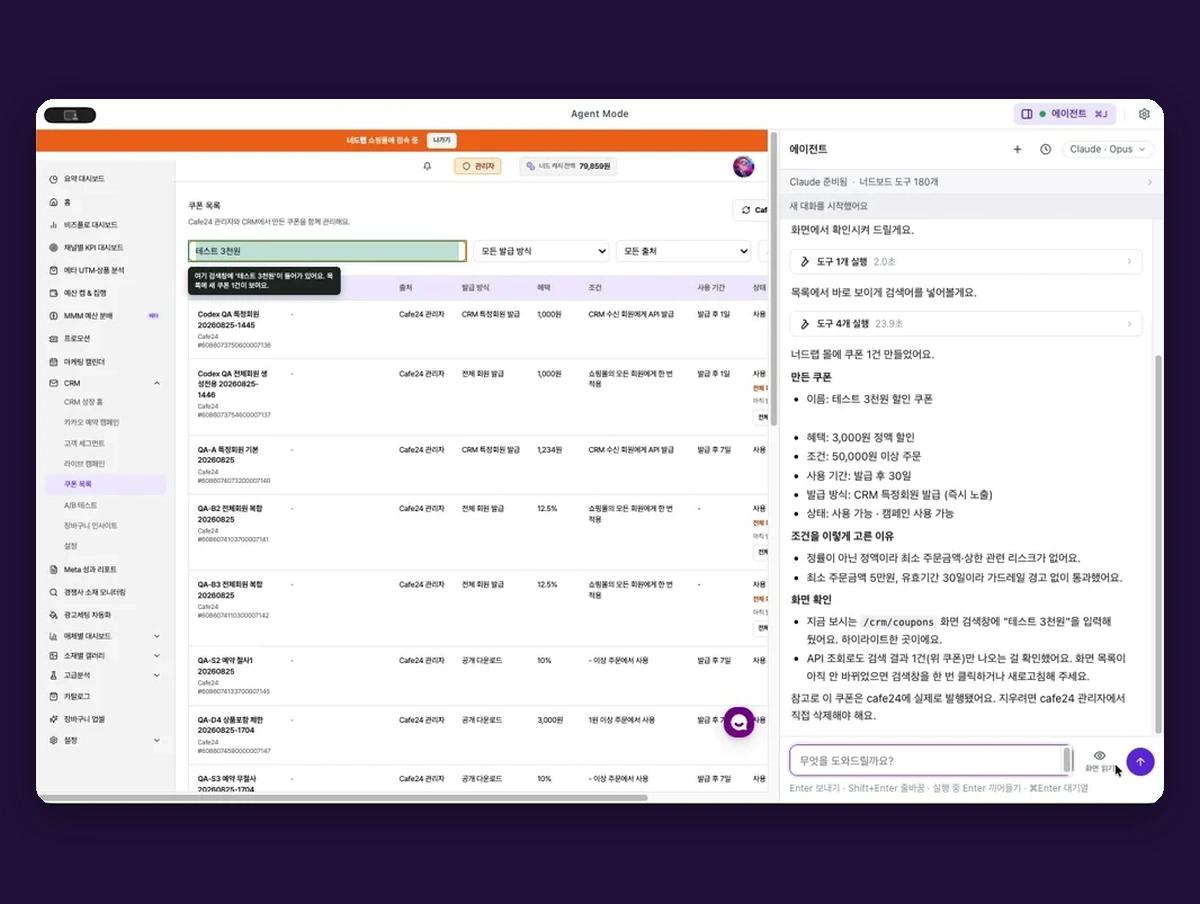Open the 모든 발급 방식 dropdown
The image size is (1200, 904).
tap(542, 251)
